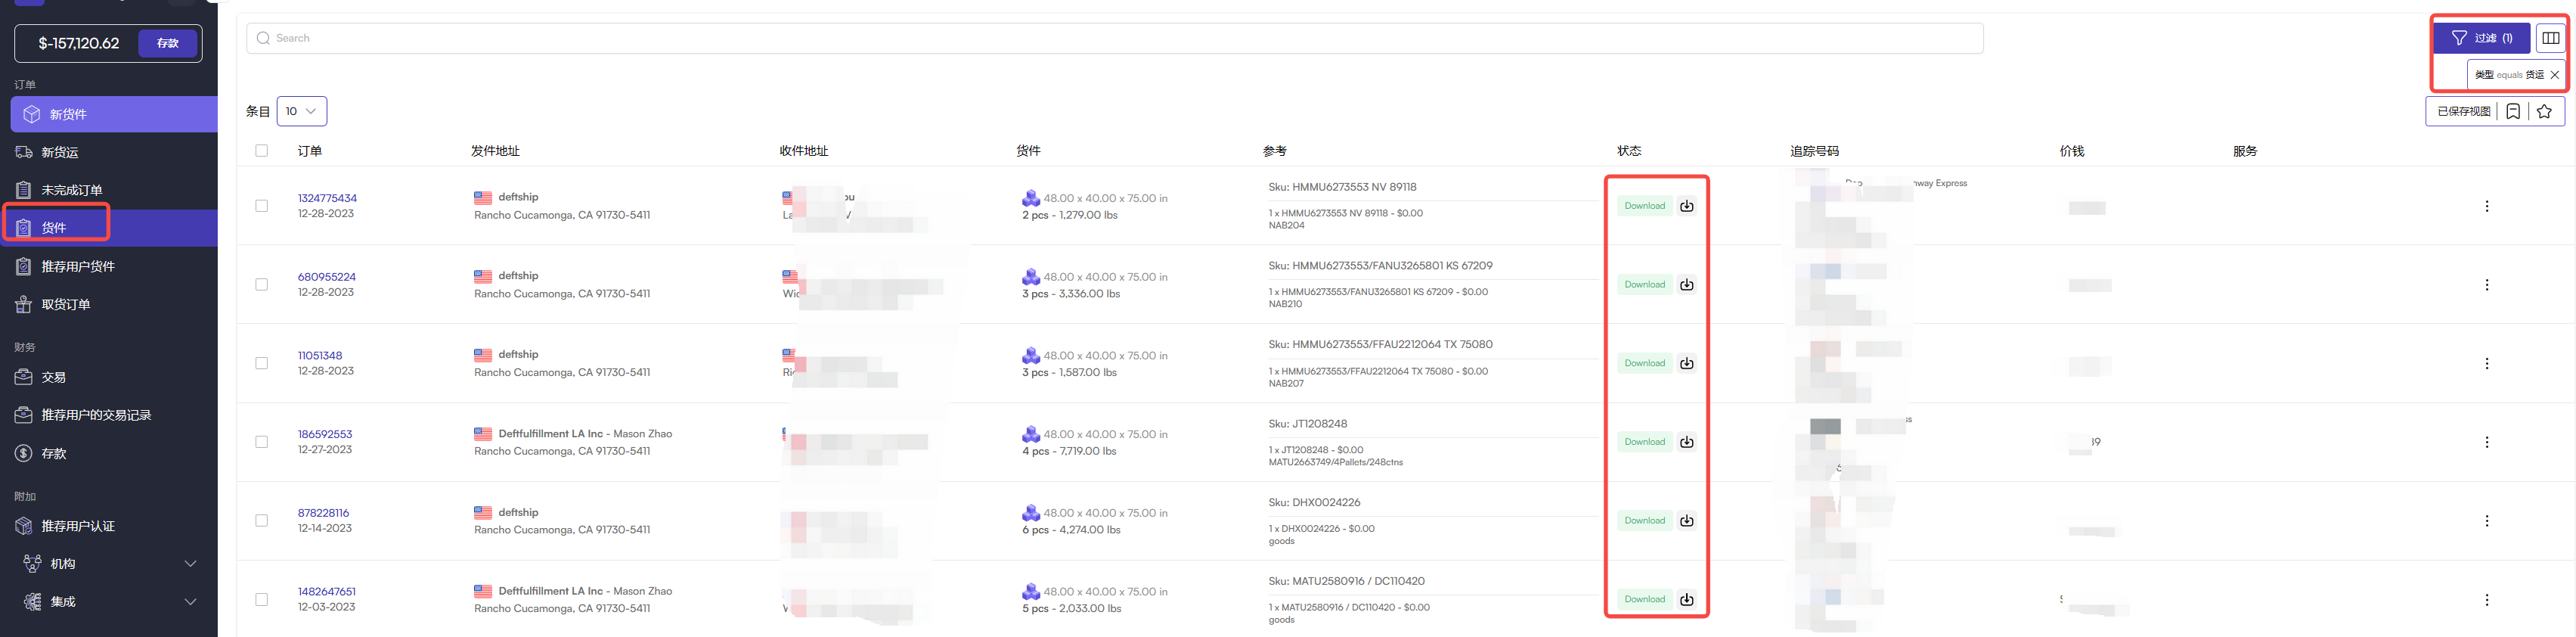Open three-dot menu for order 186592553
This screenshot has width=2576, height=637.
pos(2486,442)
